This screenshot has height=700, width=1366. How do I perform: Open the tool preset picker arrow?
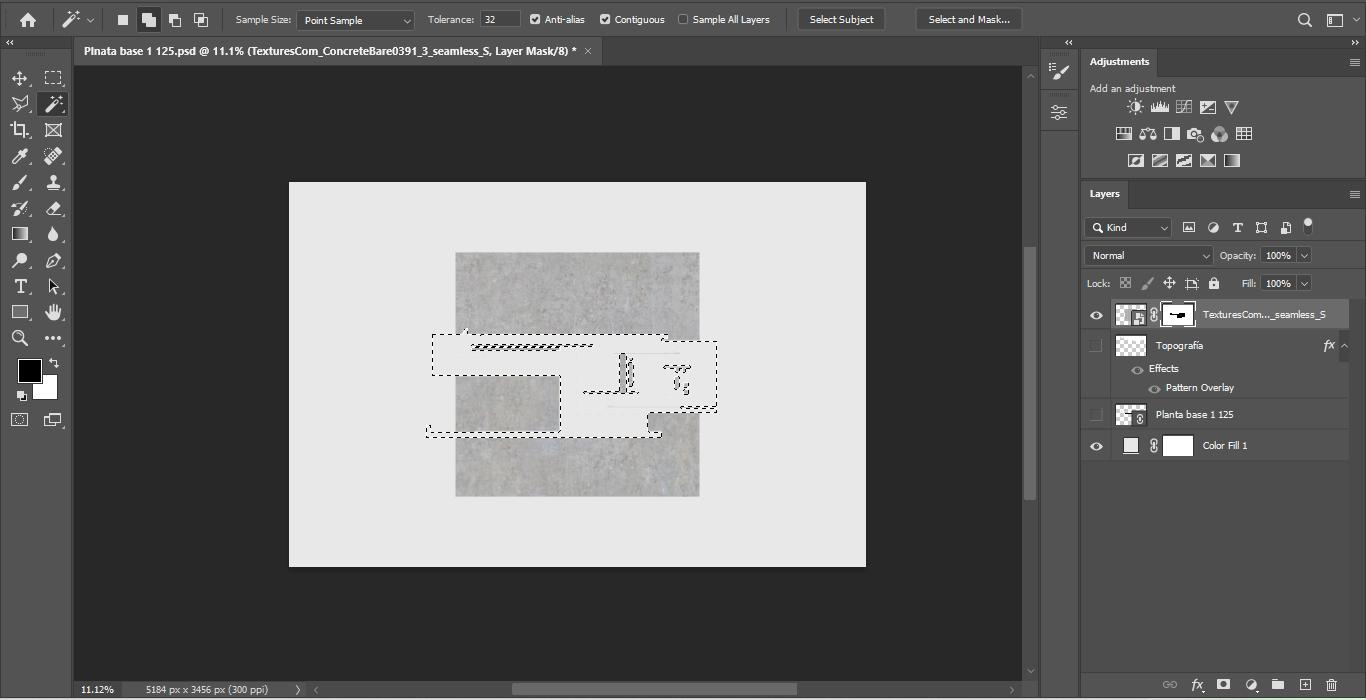pos(90,20)
